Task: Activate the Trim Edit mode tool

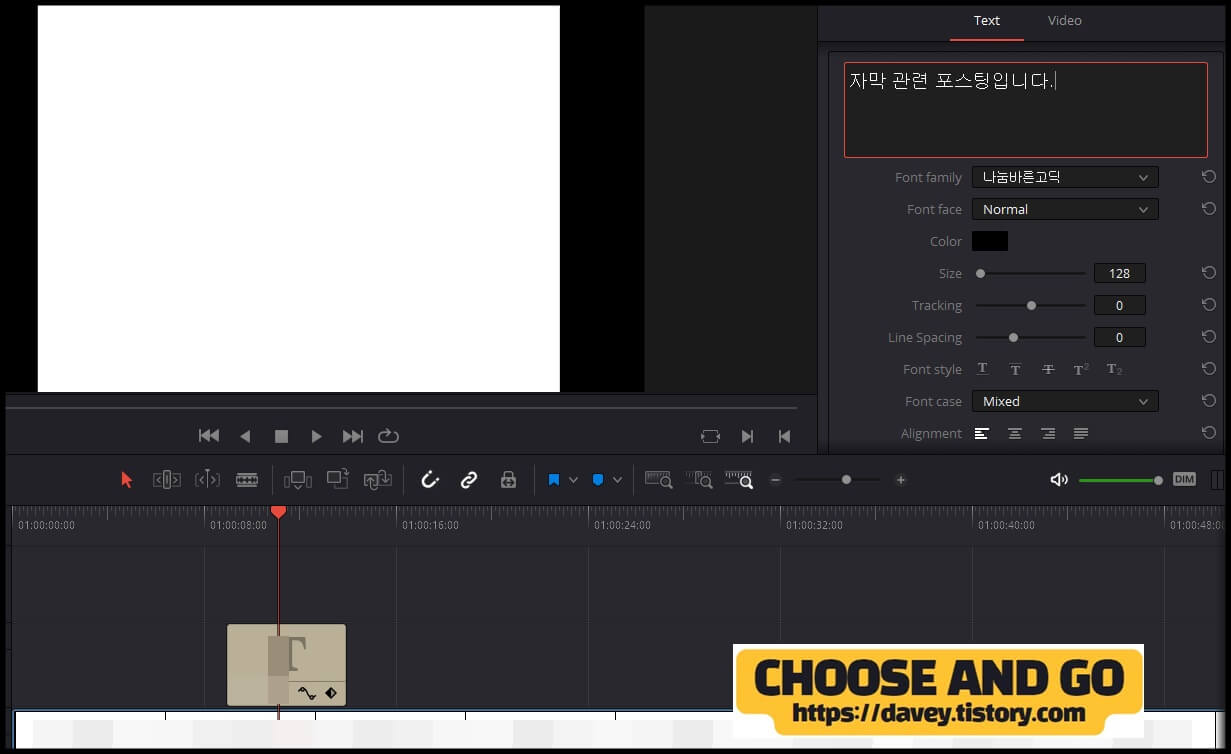Action: pos(167,480)
